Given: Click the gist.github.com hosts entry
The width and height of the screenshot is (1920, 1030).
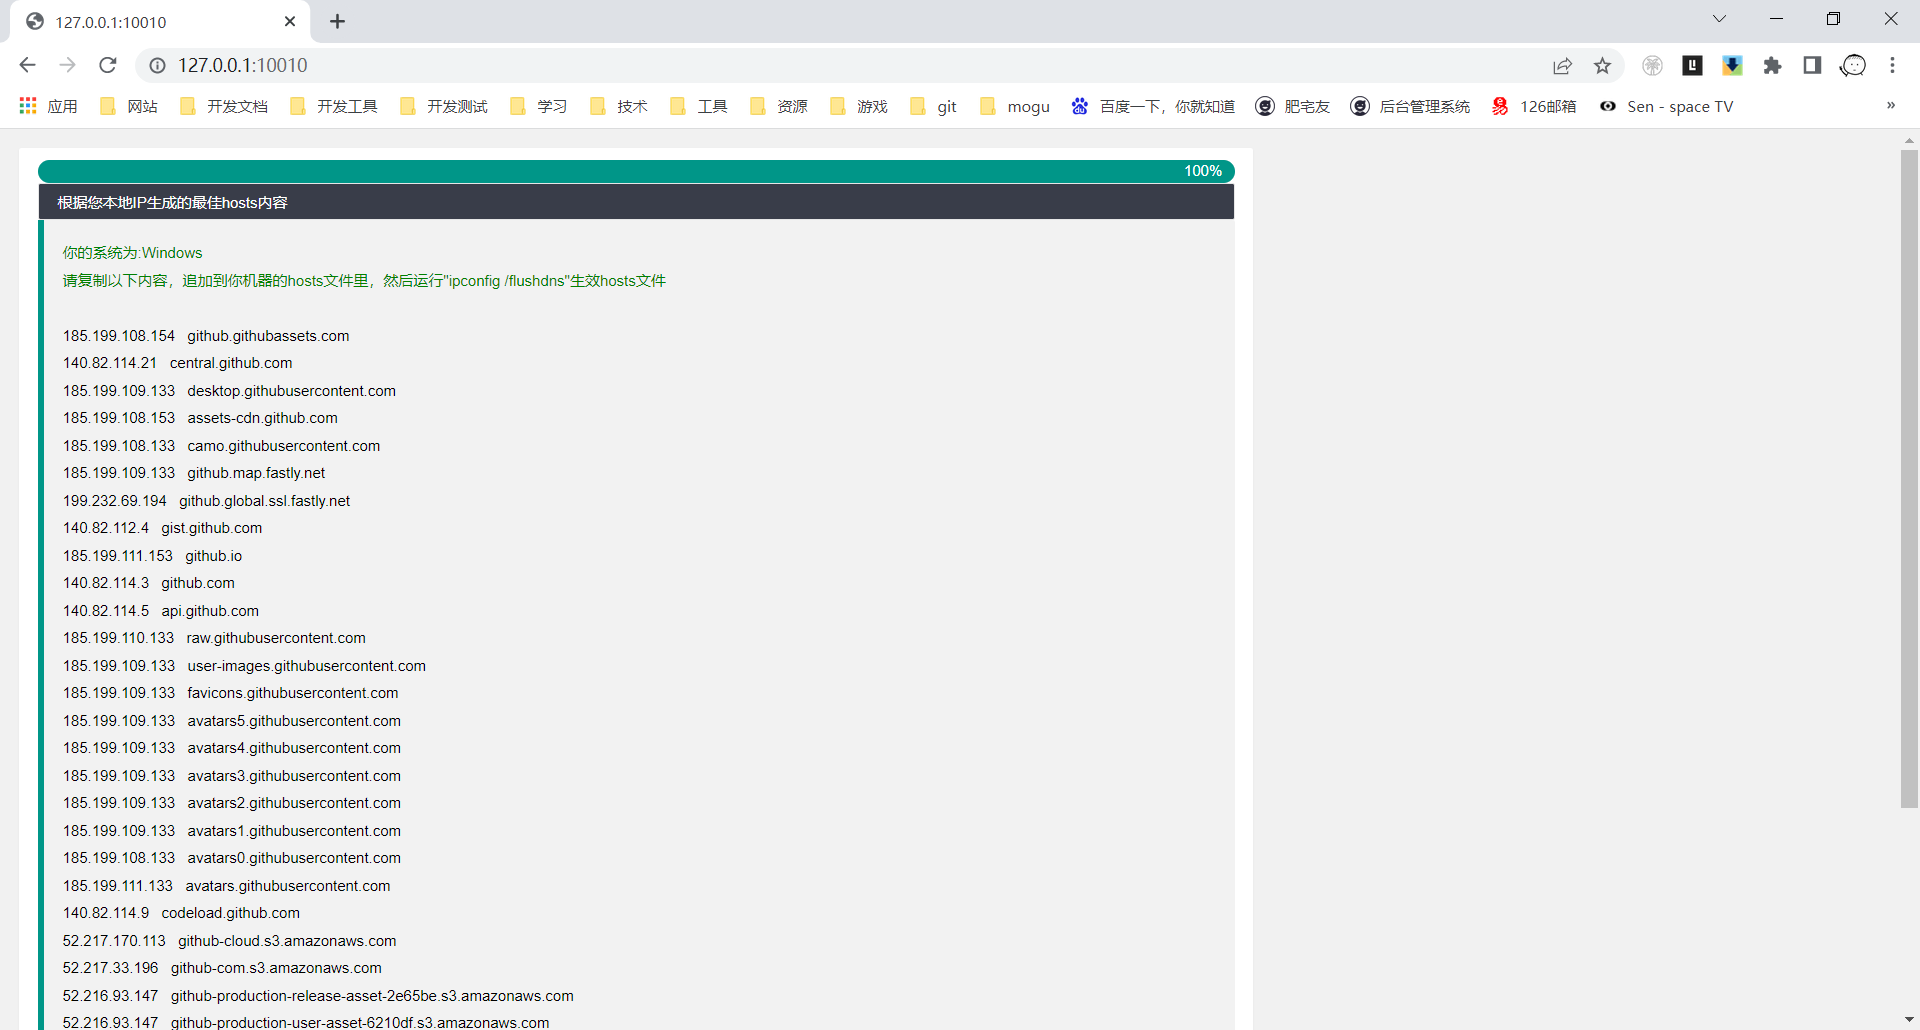Looking at the screenshot, I should [162, 528].
